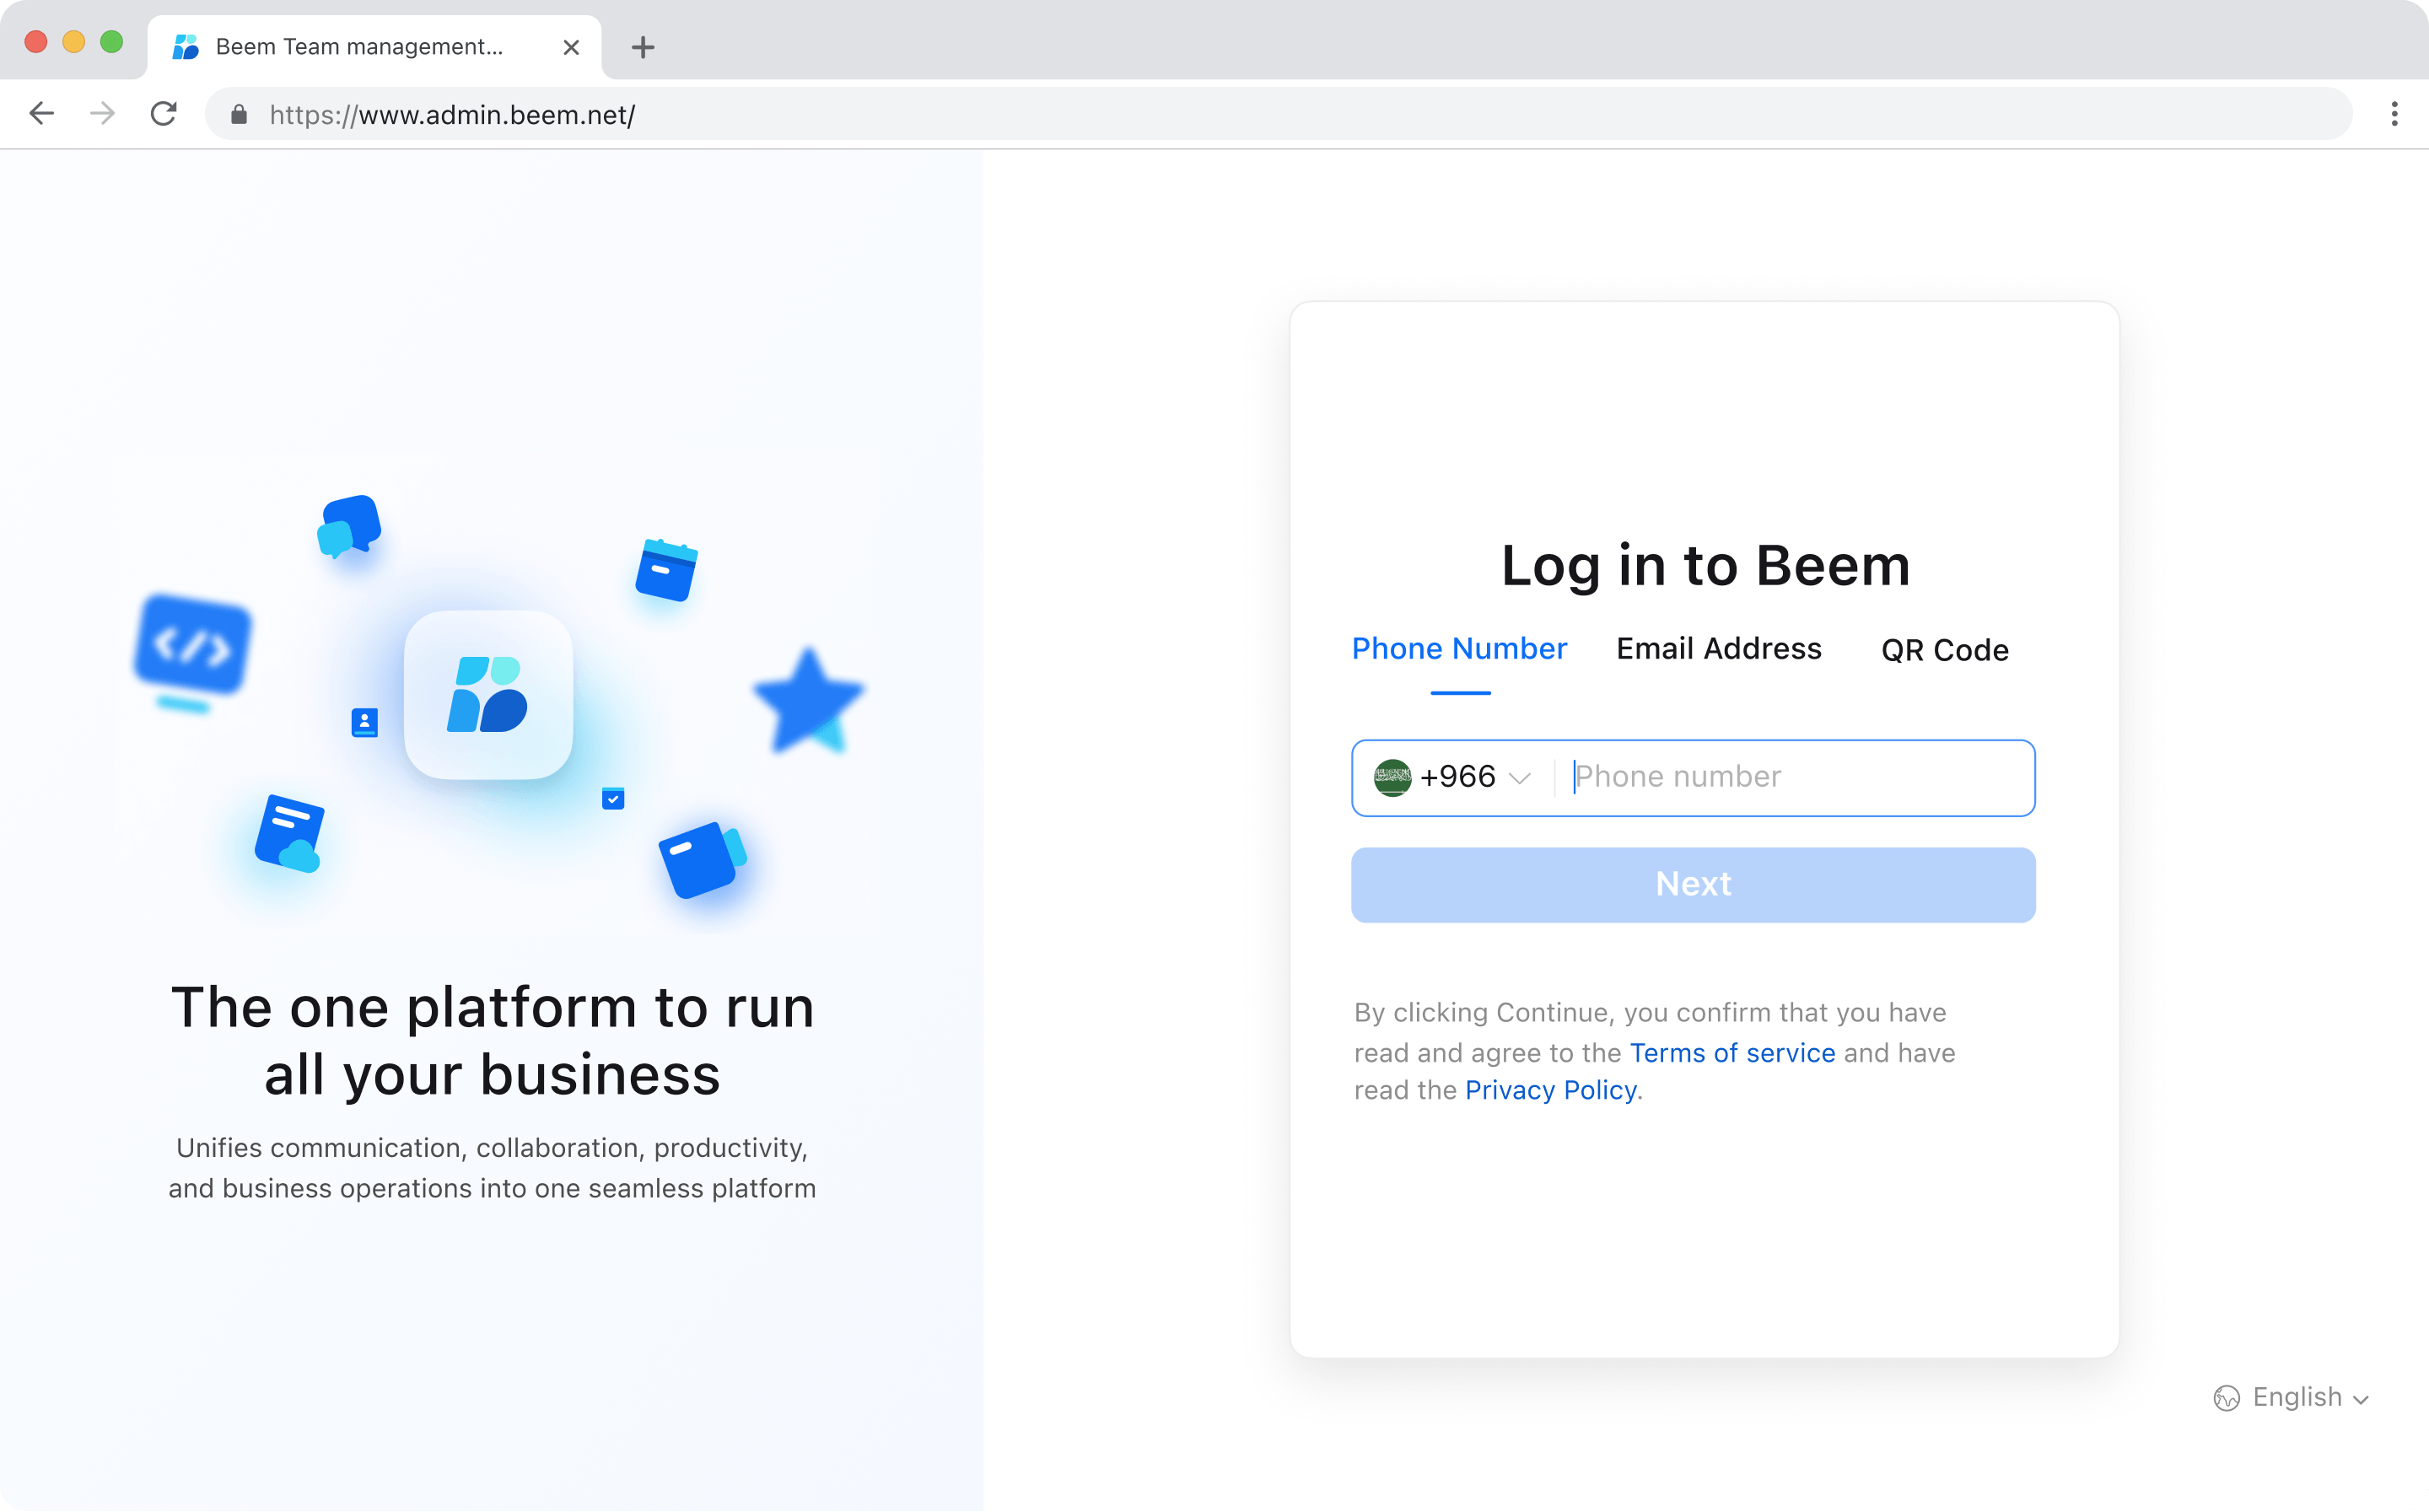Click the 'By clicking Continue' disclaimer text
The height and width of the screenshot is (1512, 2429).
(1654, 1051)
